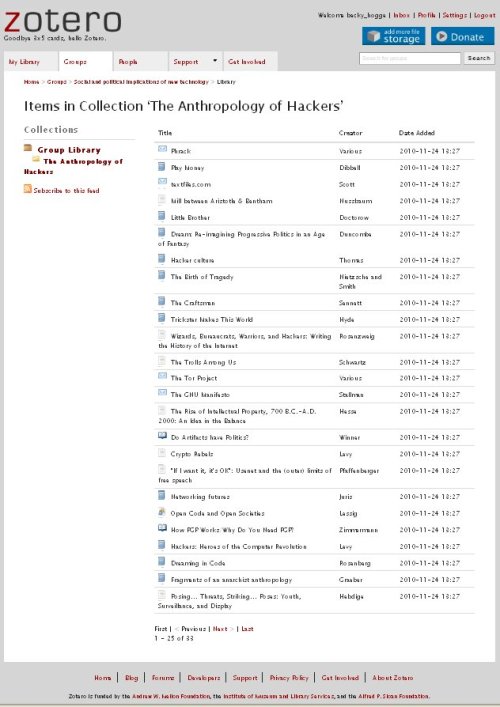
Task: Open the Dreaming in Code item title
Action: (x=197, y=563)
